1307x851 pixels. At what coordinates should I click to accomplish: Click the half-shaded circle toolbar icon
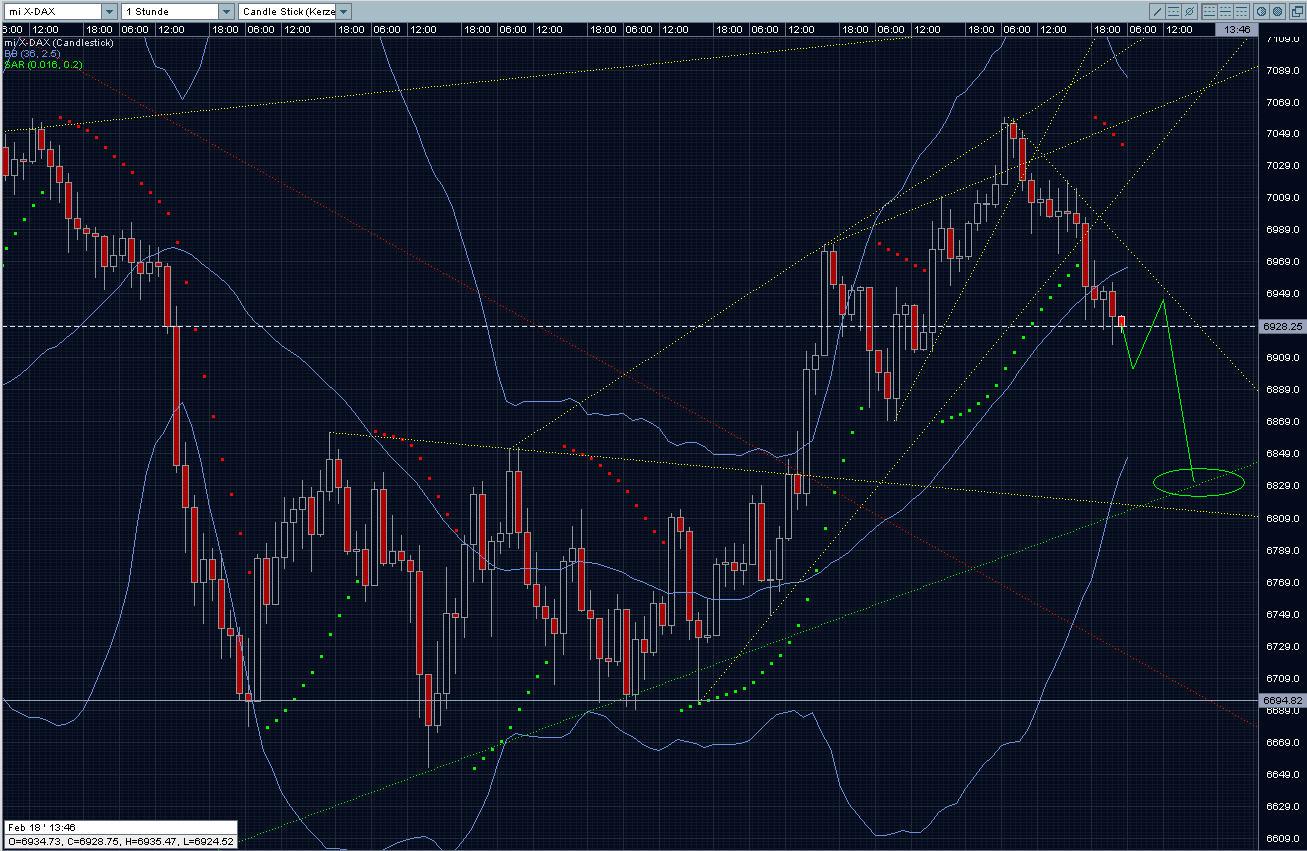(x=1262, y=12)
